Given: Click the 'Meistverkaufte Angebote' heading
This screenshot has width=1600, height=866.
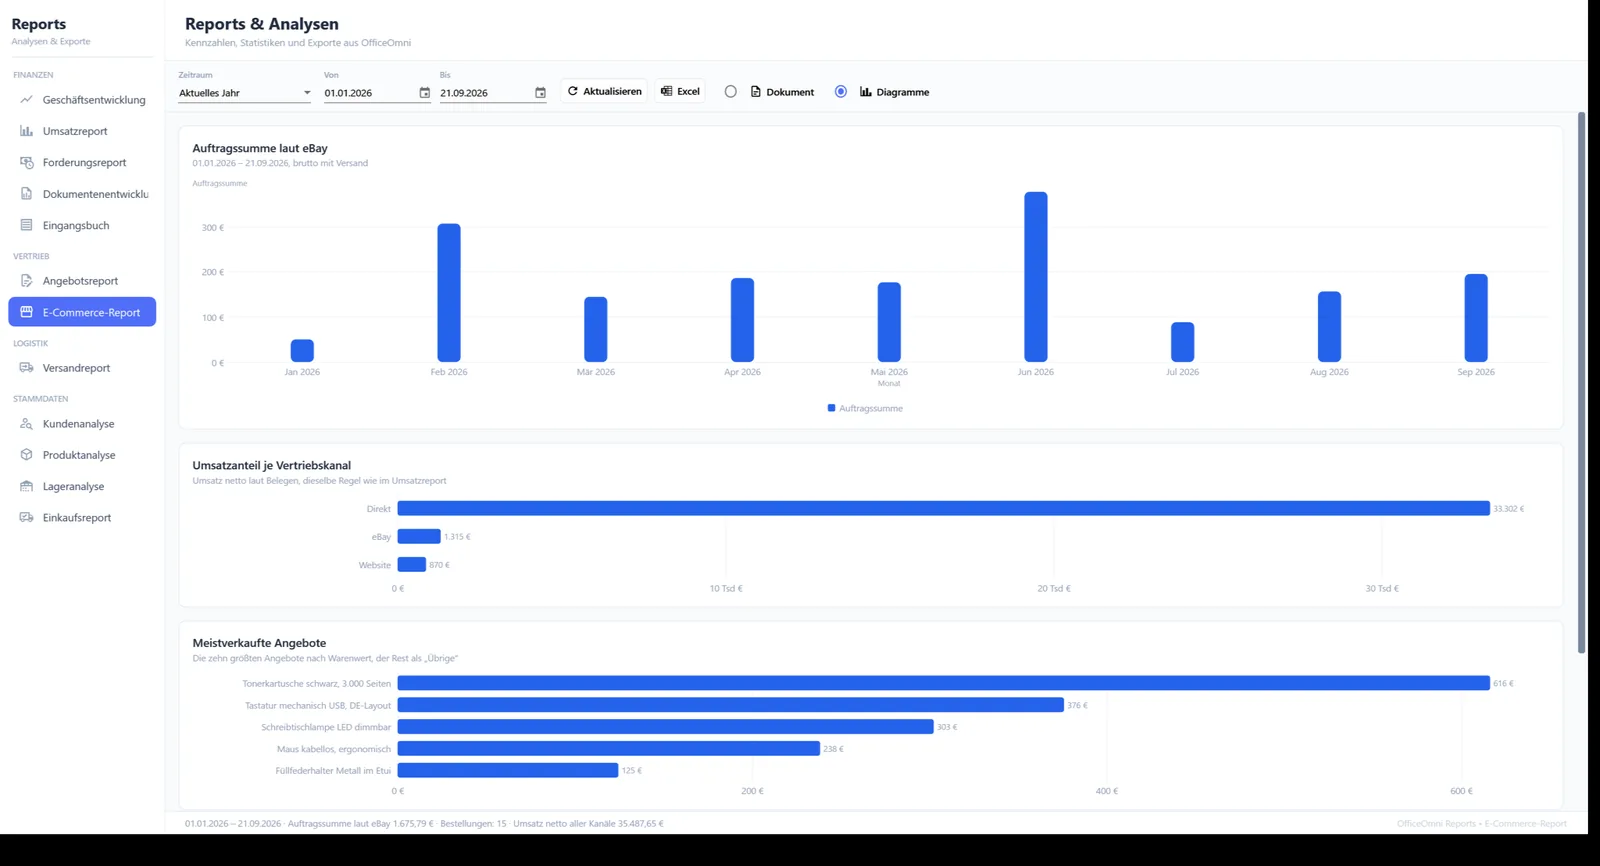Looking at the screenshot, I should 259,643.
